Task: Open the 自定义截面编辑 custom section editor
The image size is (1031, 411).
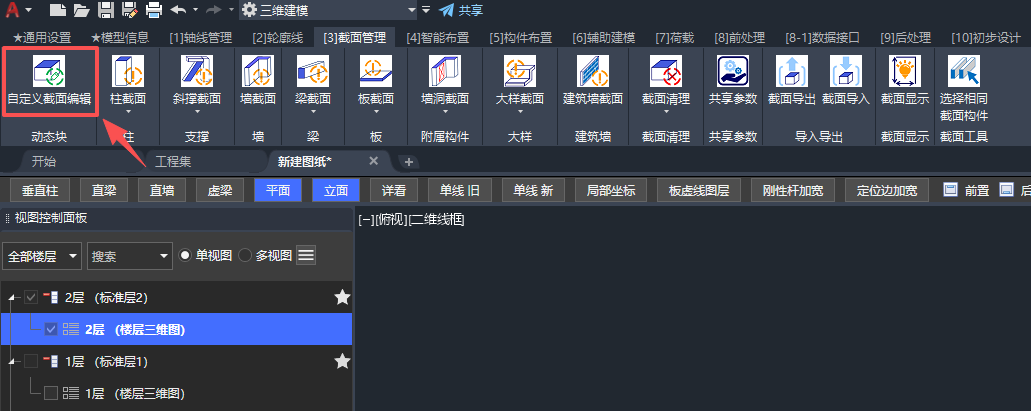Action: tap(50, 82)
